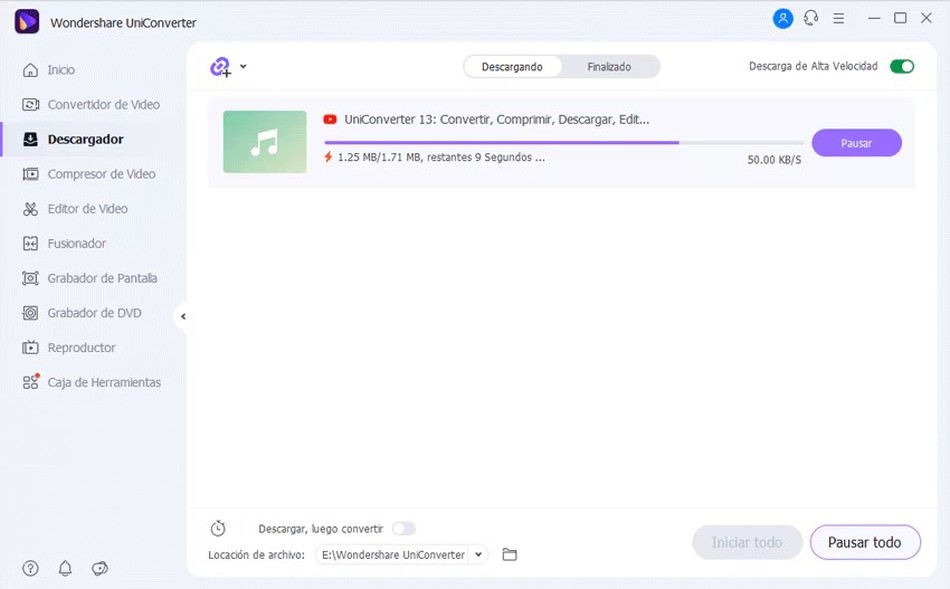This screenshot has height=589, width=950.
Task: Click the Pausar todo button
Action: point(865,542)
